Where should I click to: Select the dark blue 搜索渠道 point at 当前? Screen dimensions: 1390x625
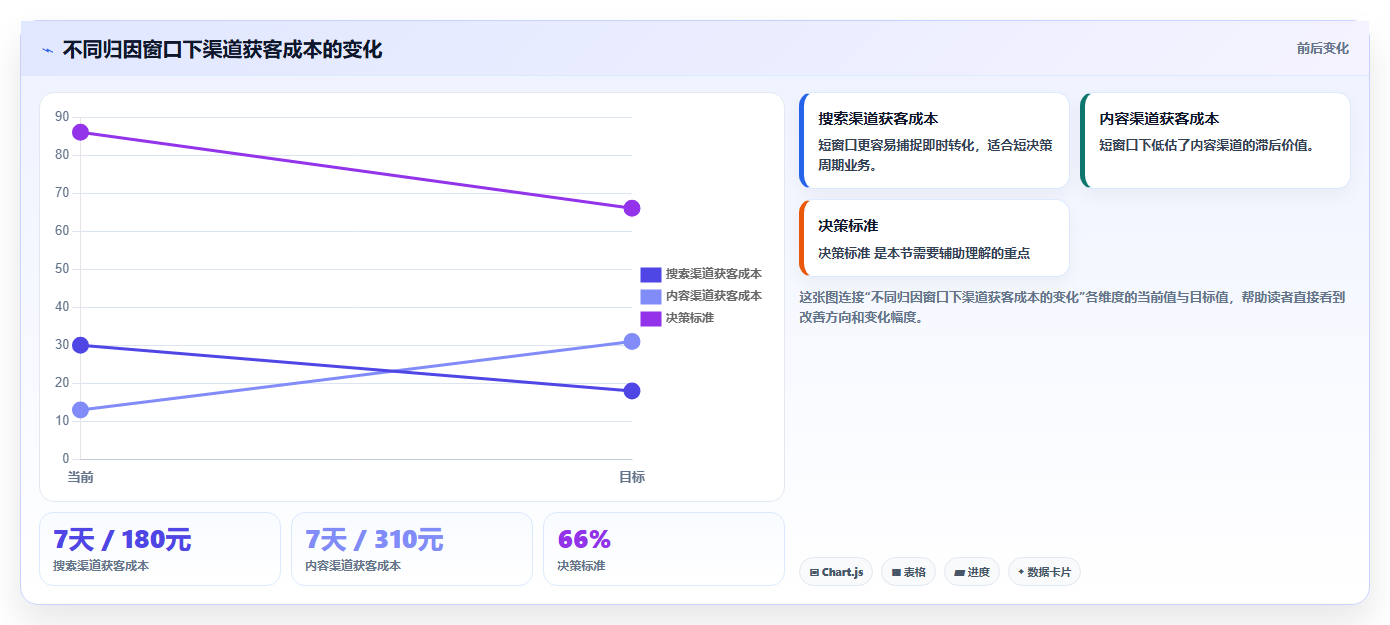pyautogui.click(x=81, y=345)
